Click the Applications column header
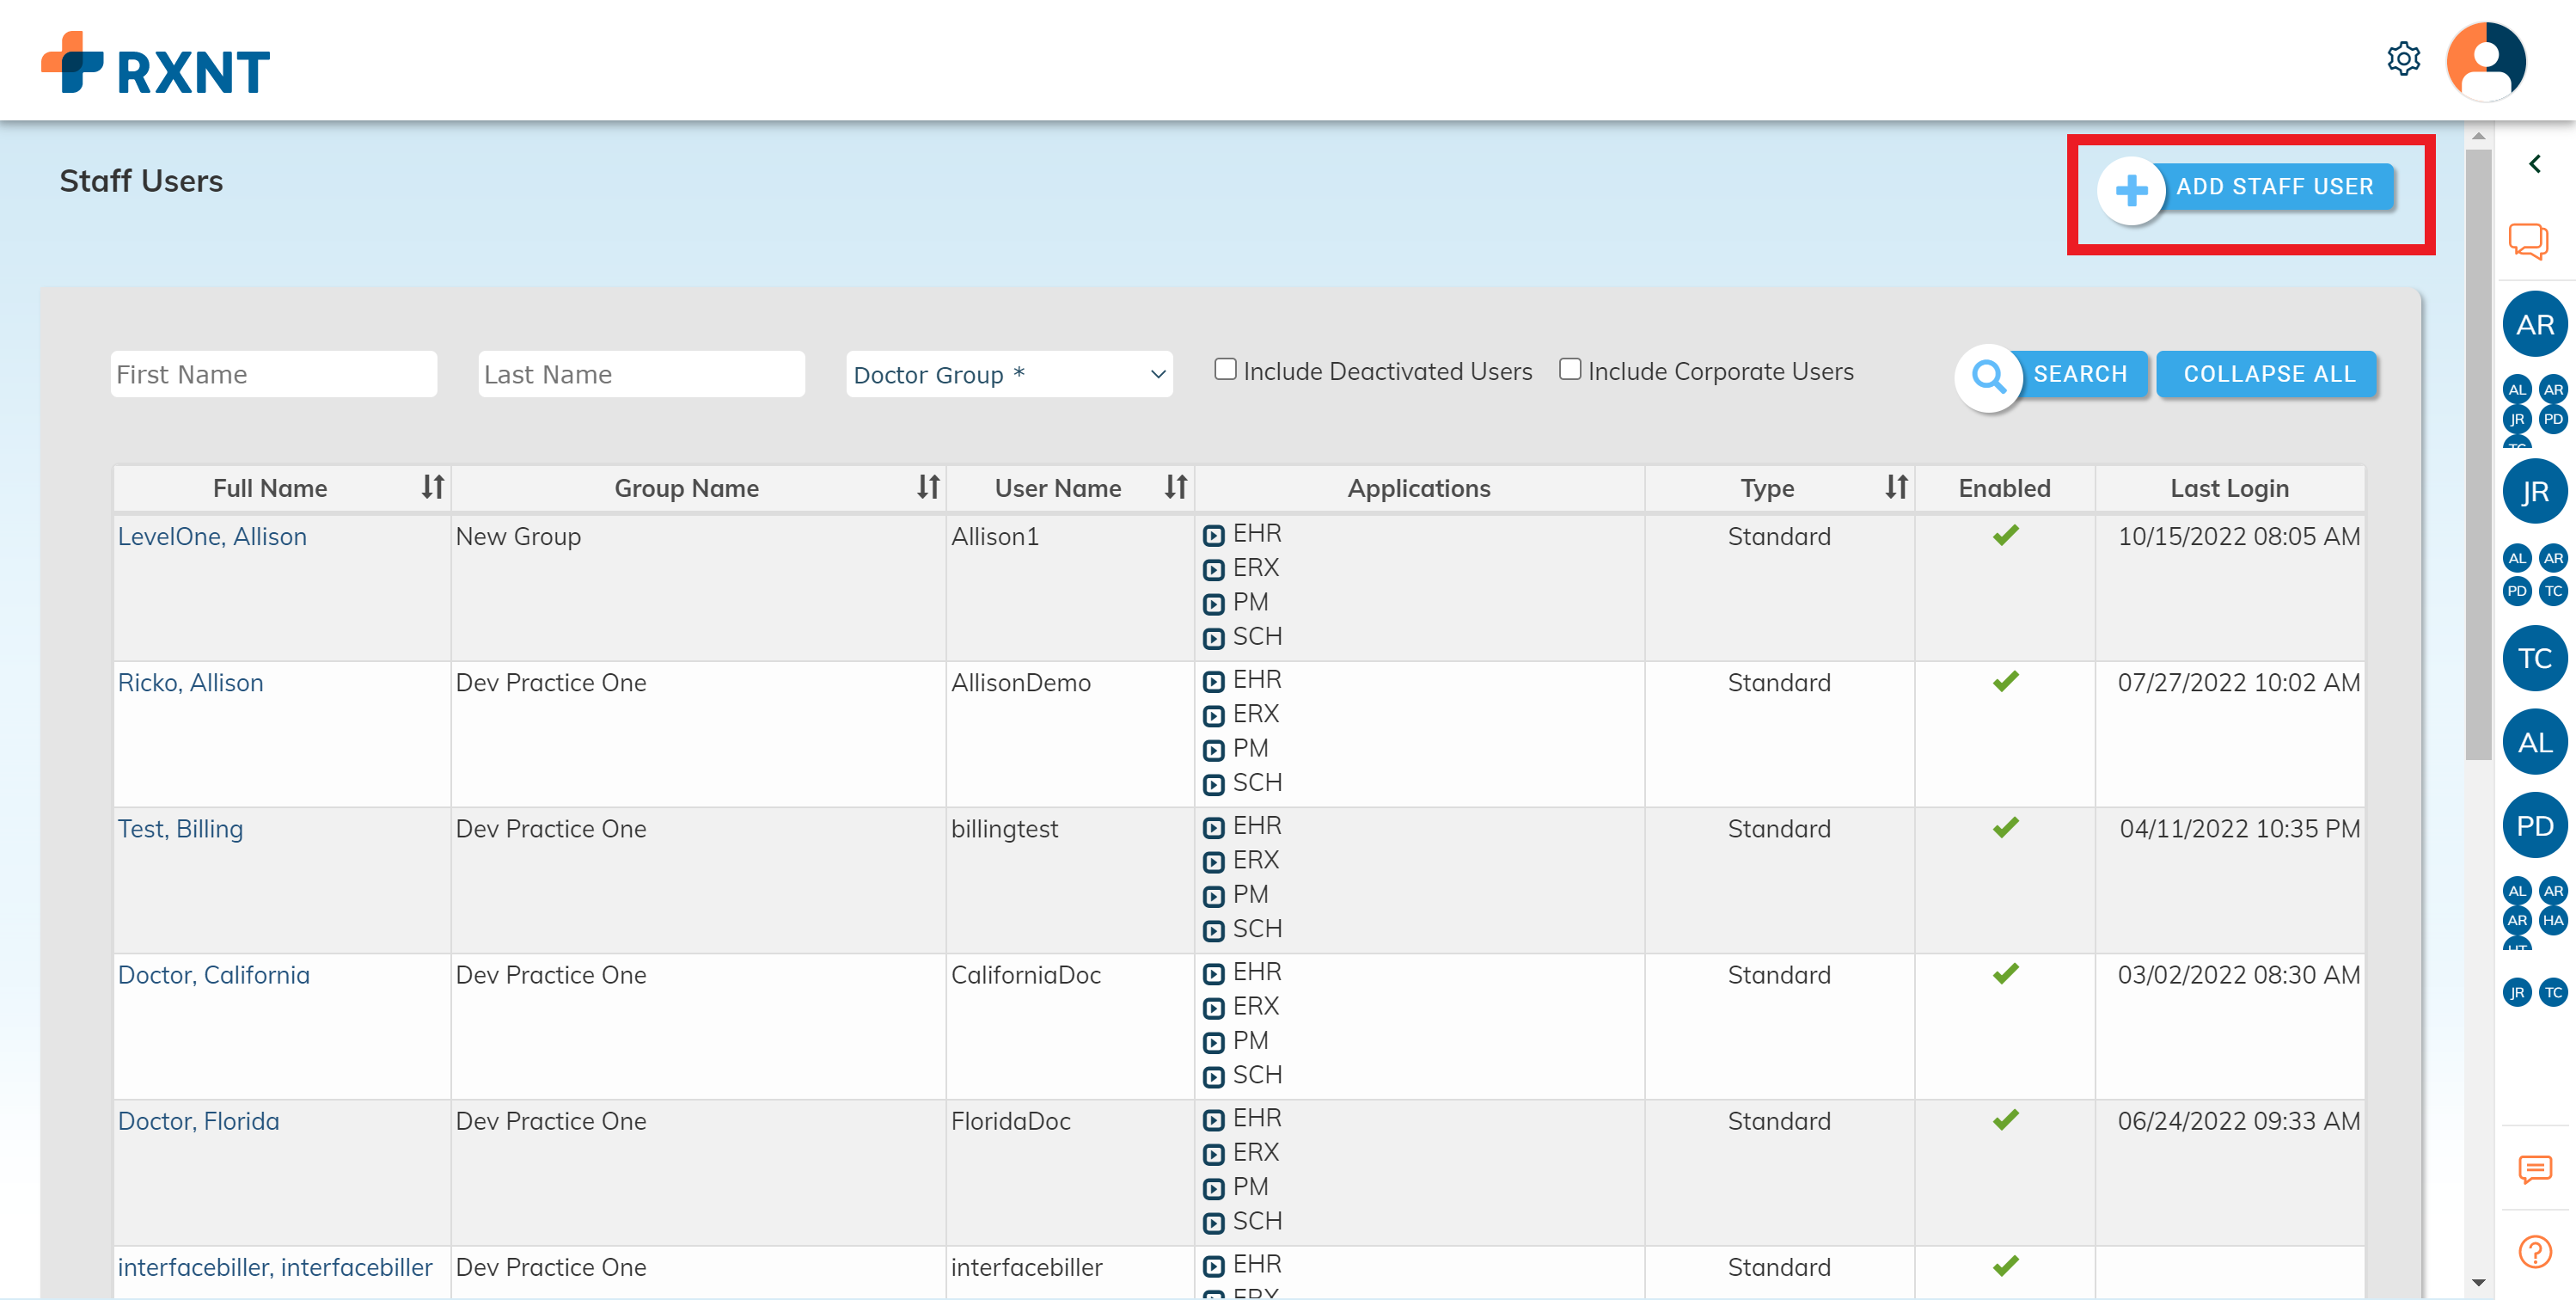The height and width of the screenshot is (1300, 2576). 1419,488
